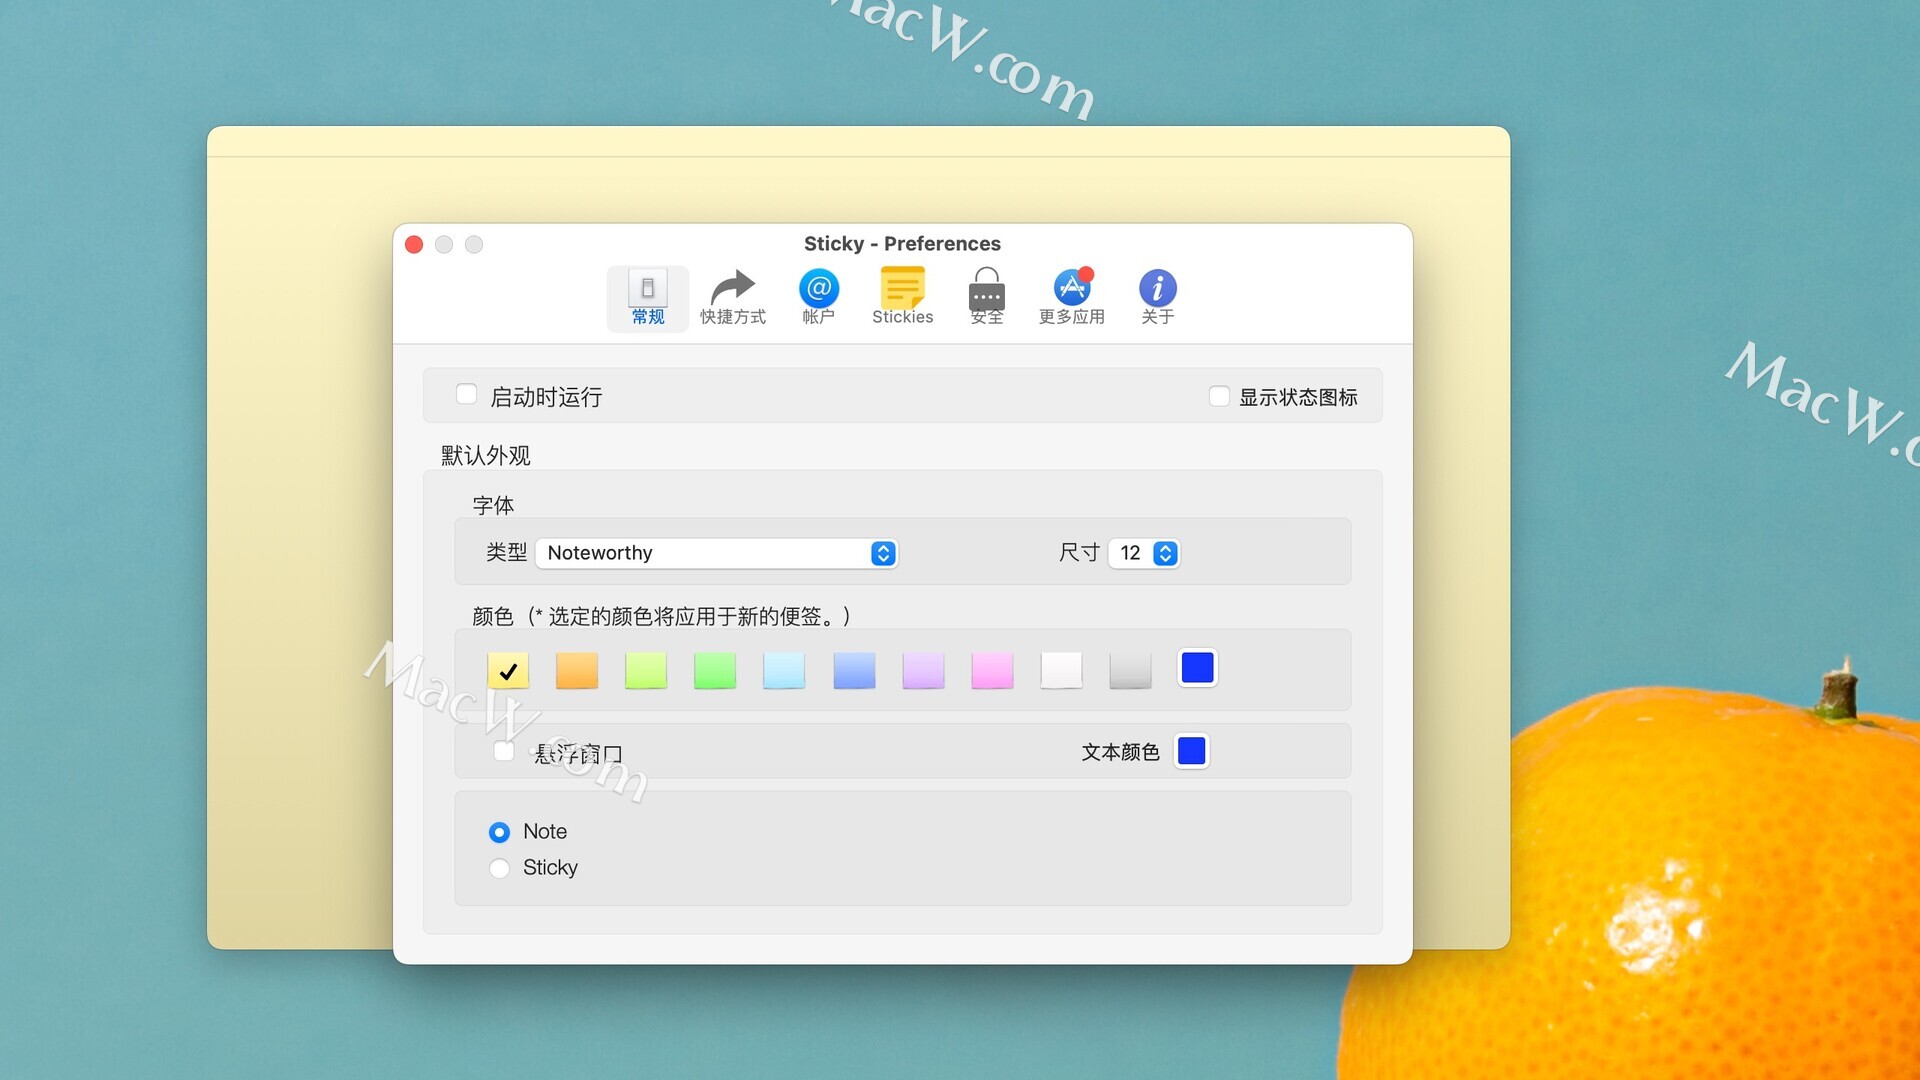Open the Stickies tab
The height and width of the screenshot is (1080, 1920).
tap(902, 298)
